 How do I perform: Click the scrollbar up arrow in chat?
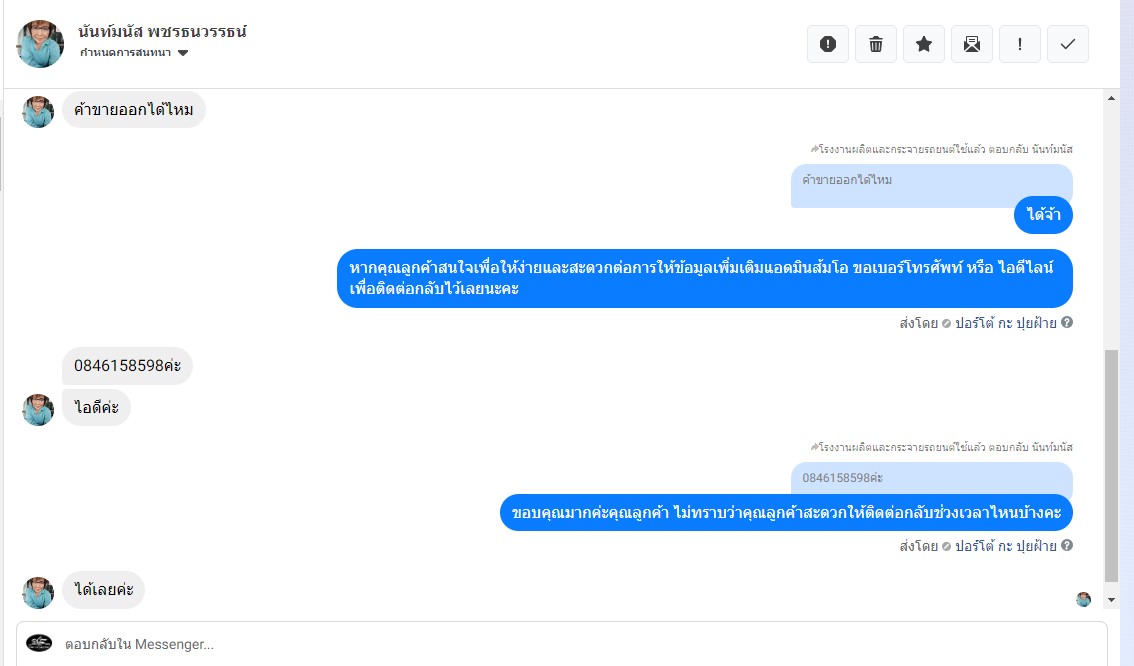pyautogui.click(x=1112, y=98)
